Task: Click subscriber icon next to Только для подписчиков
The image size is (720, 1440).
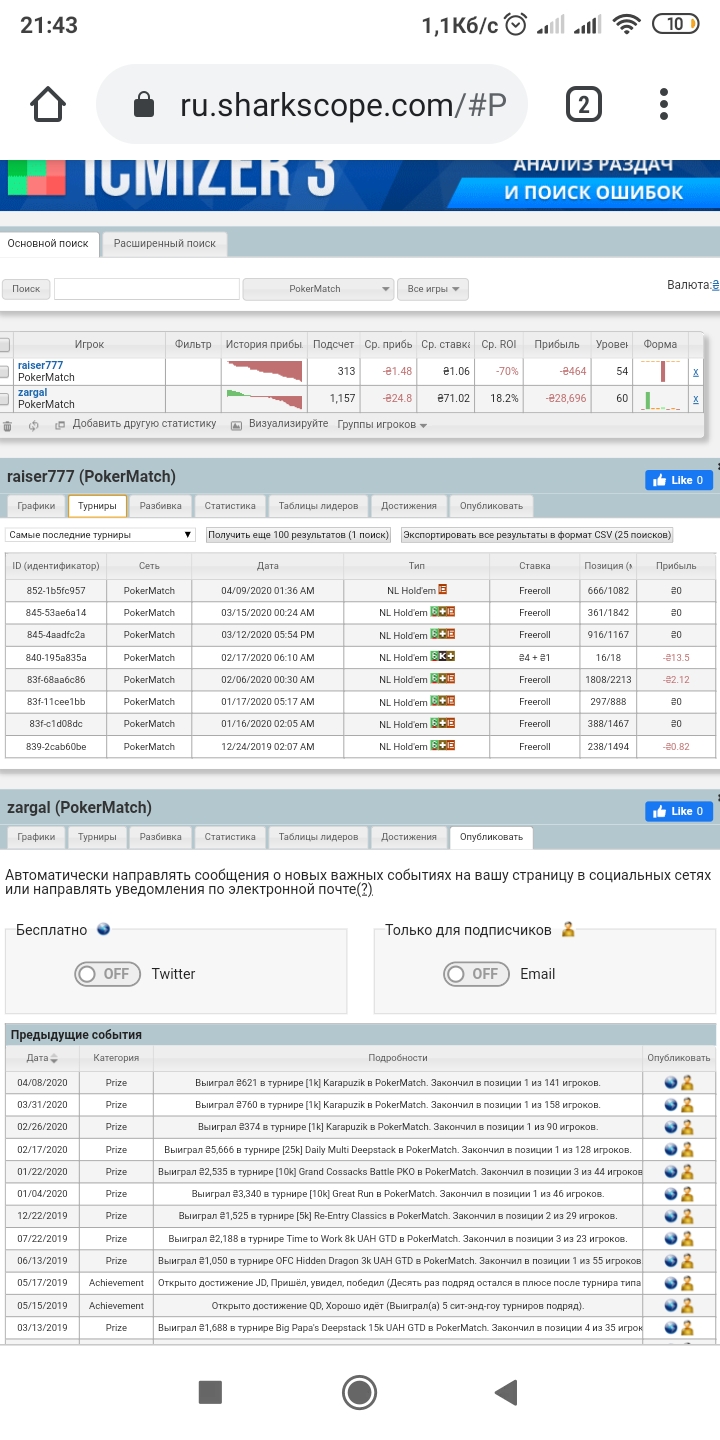Action: (x=568, y=929)
